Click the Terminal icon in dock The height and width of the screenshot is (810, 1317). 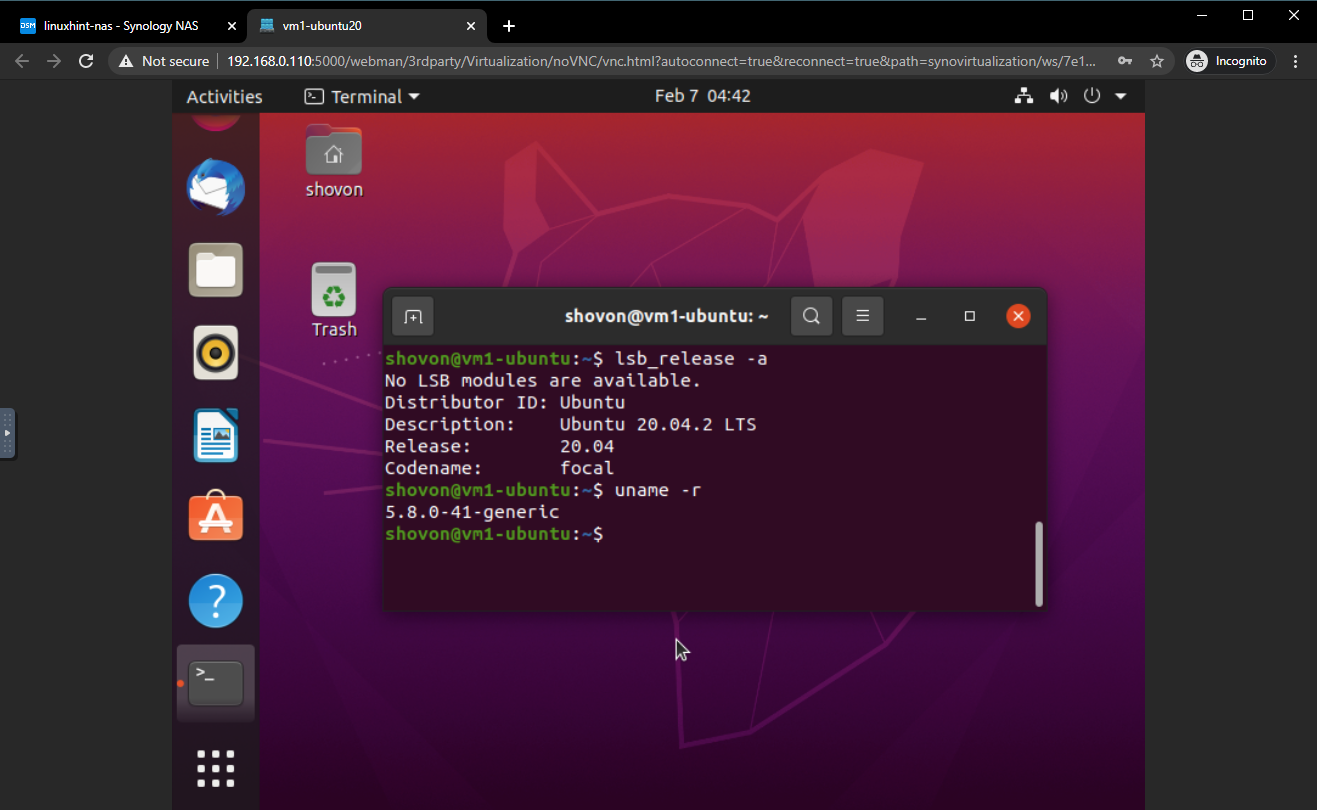[215, 683]
